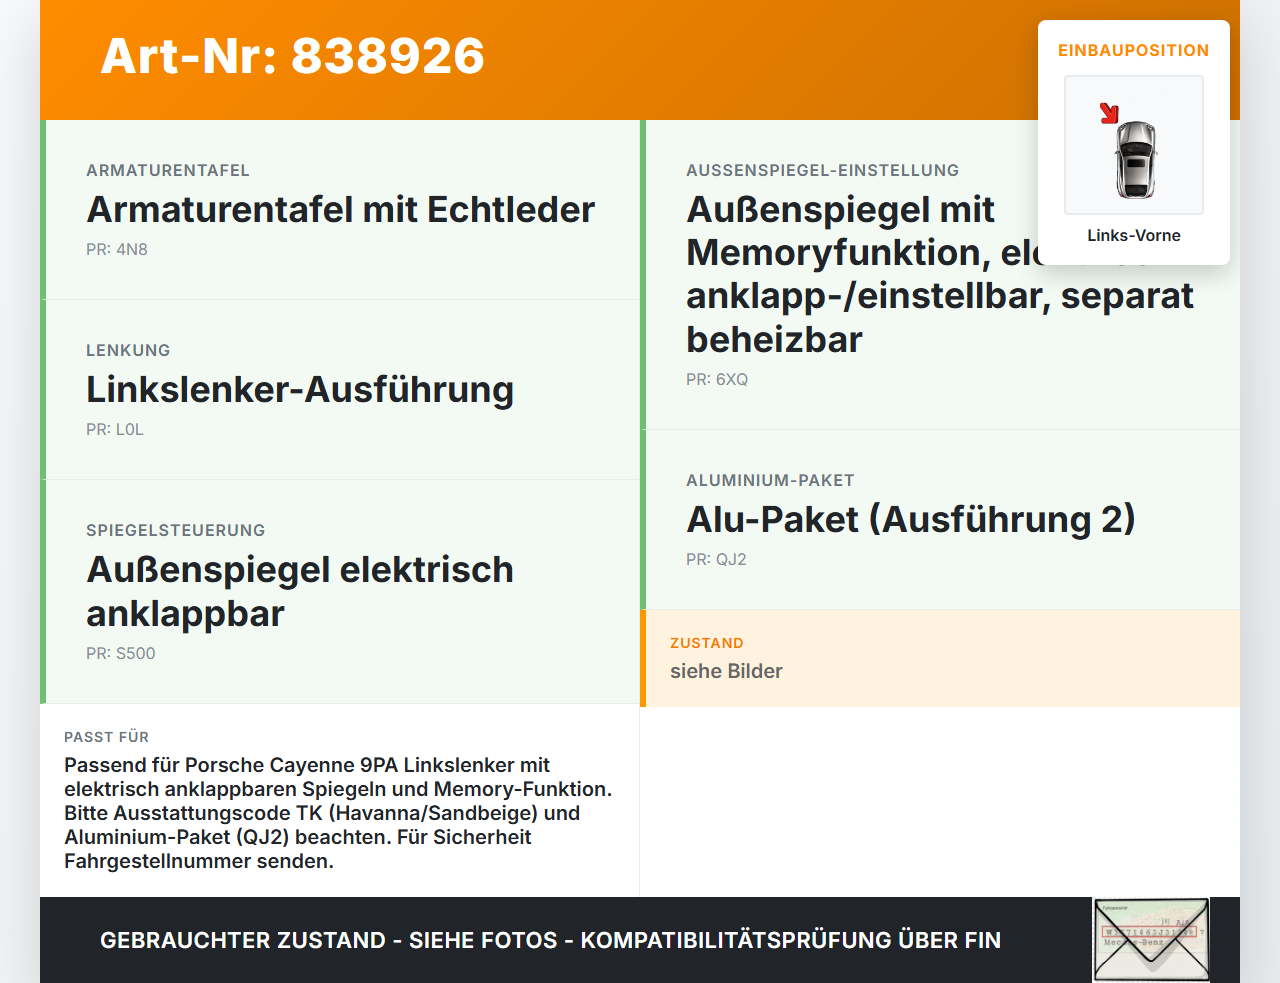This screenshot has width=1280, height=983.
Task: Click the red arrow on the car diagram
Action: [x=1109, y=113]
